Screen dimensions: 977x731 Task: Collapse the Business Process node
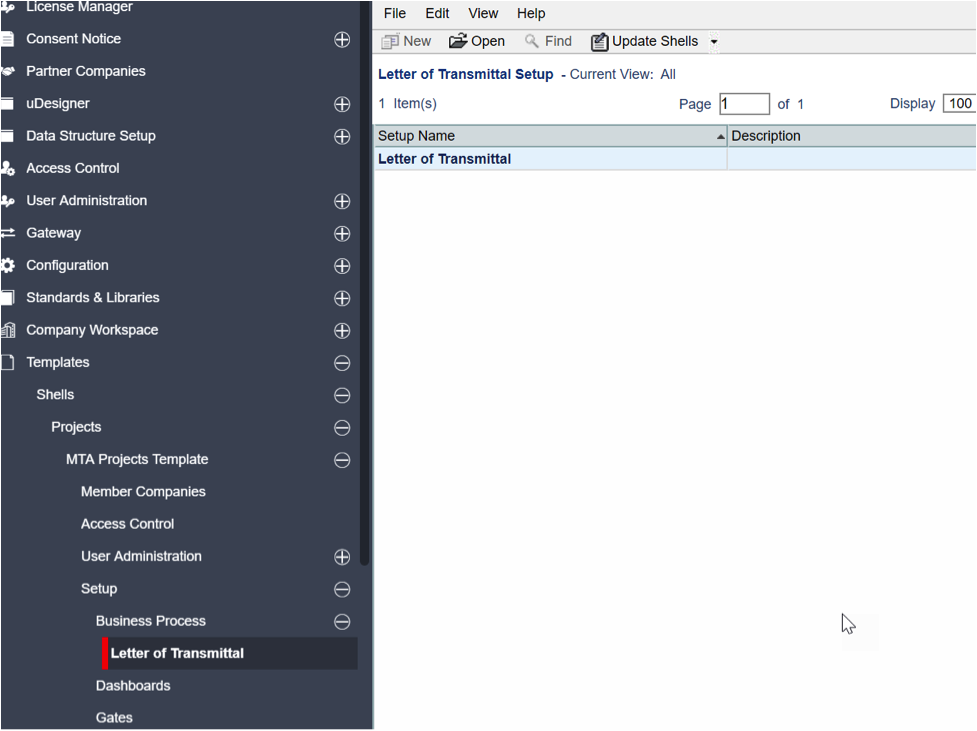(342, 622)
